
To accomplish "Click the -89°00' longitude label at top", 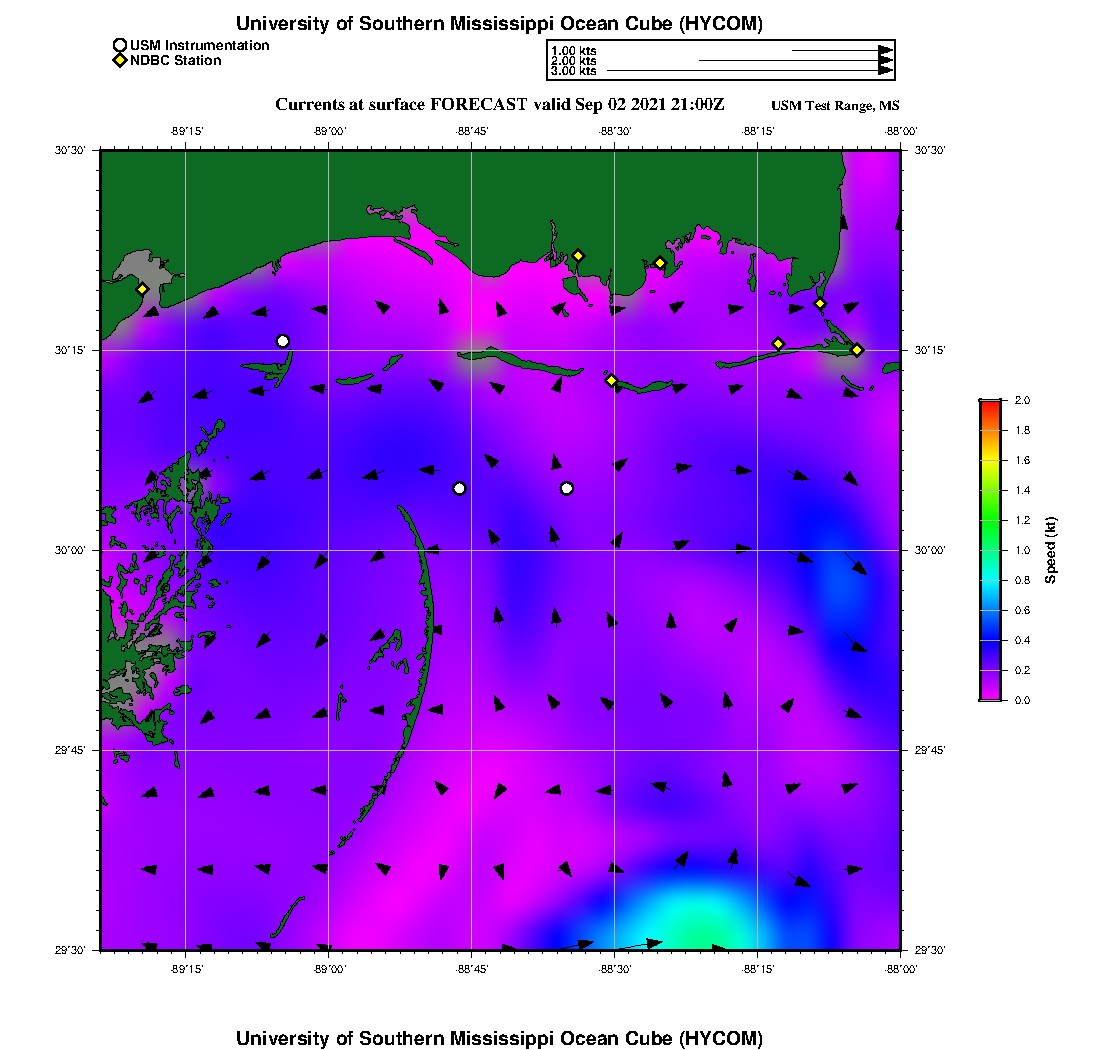I will click(329, 131).
